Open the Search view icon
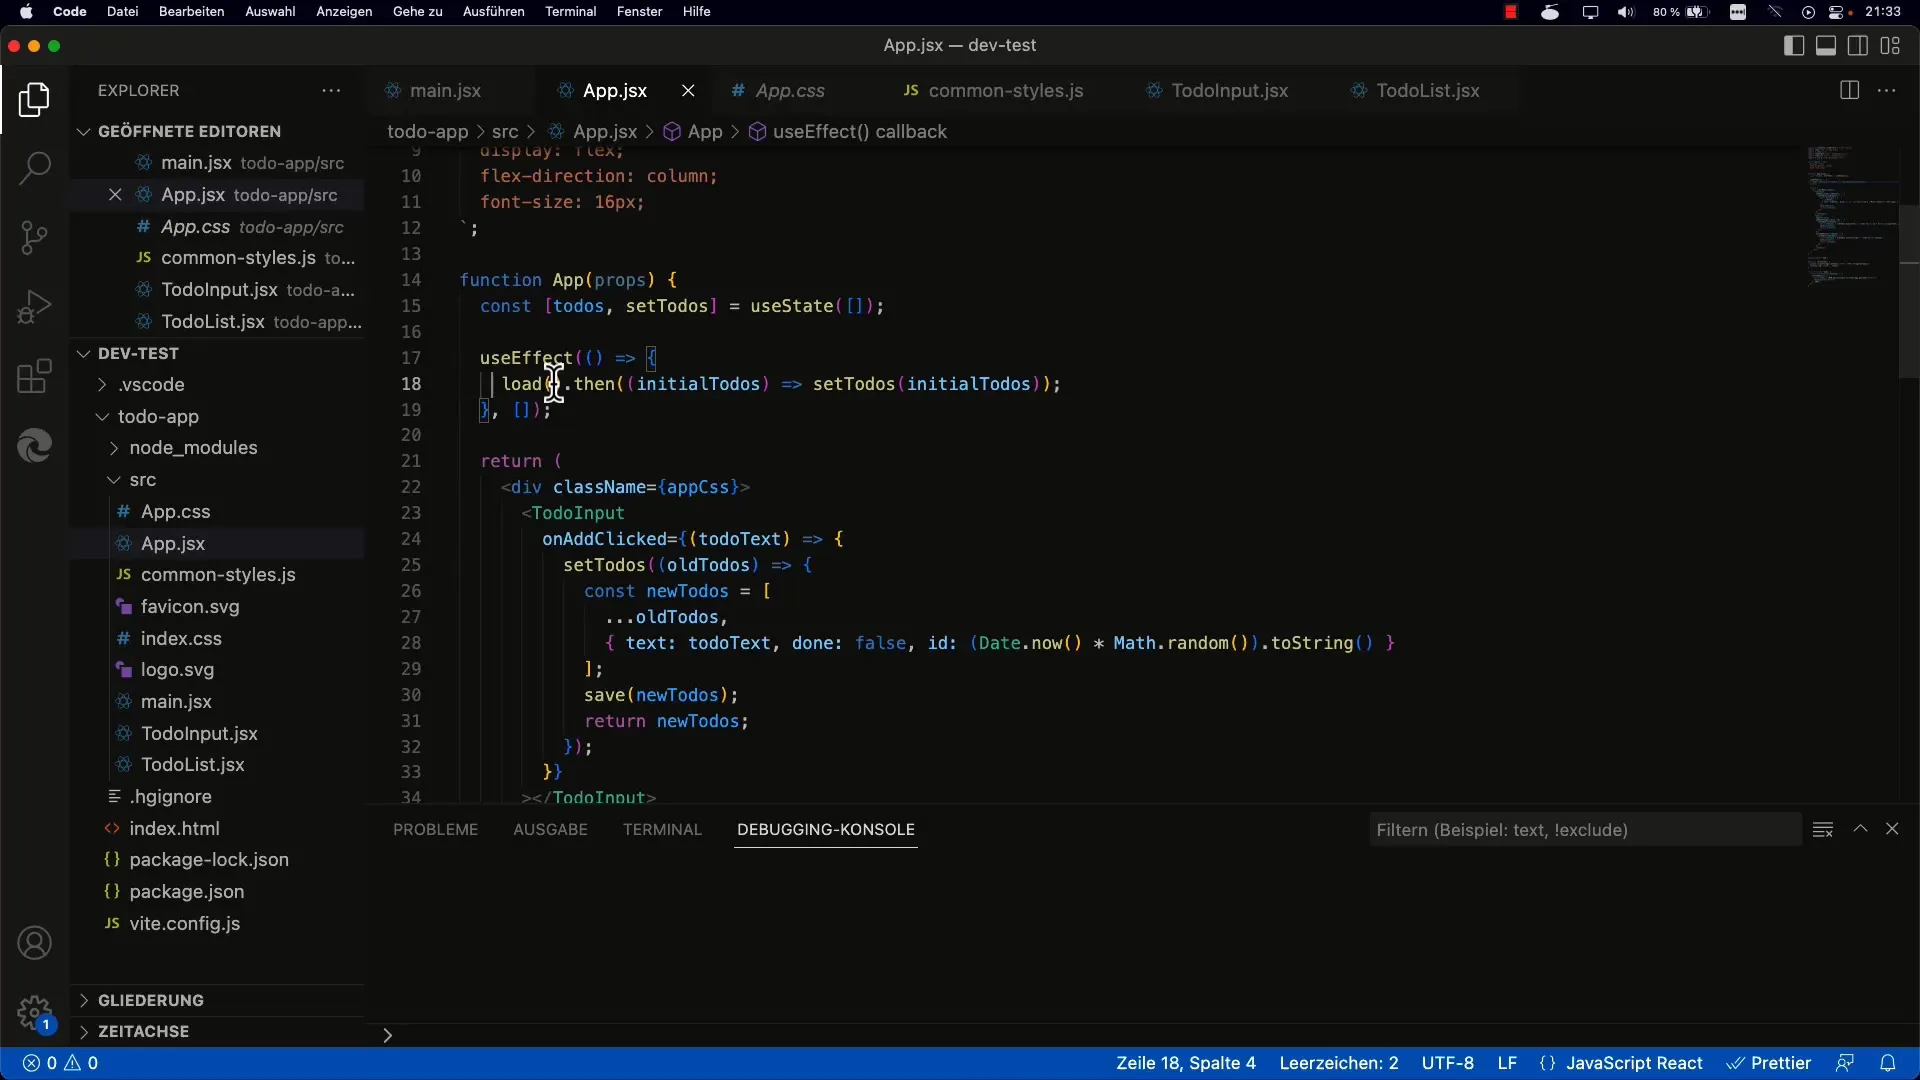 click(34, 168)
